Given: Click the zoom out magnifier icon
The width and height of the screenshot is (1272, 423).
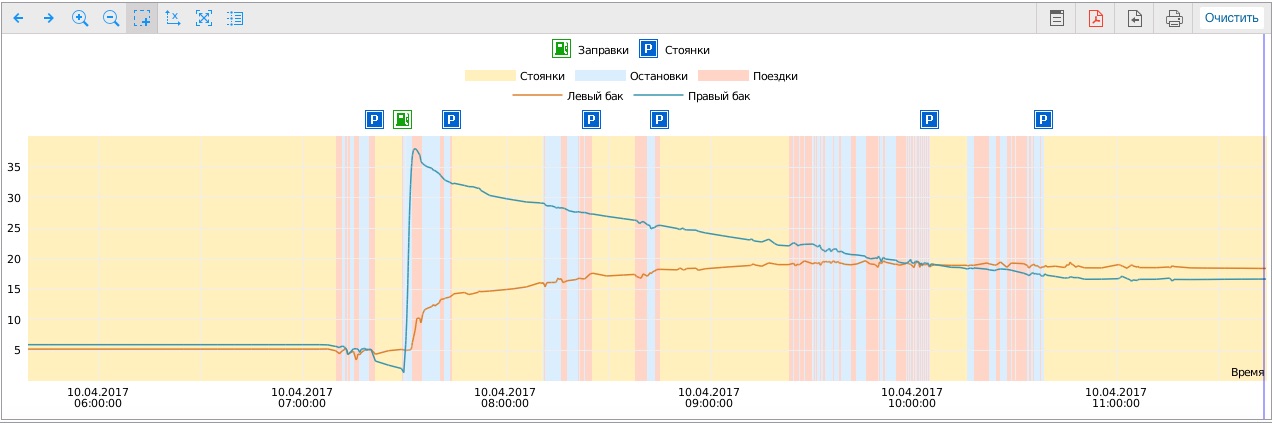Looking at the screenshot, I should [111, 18].
